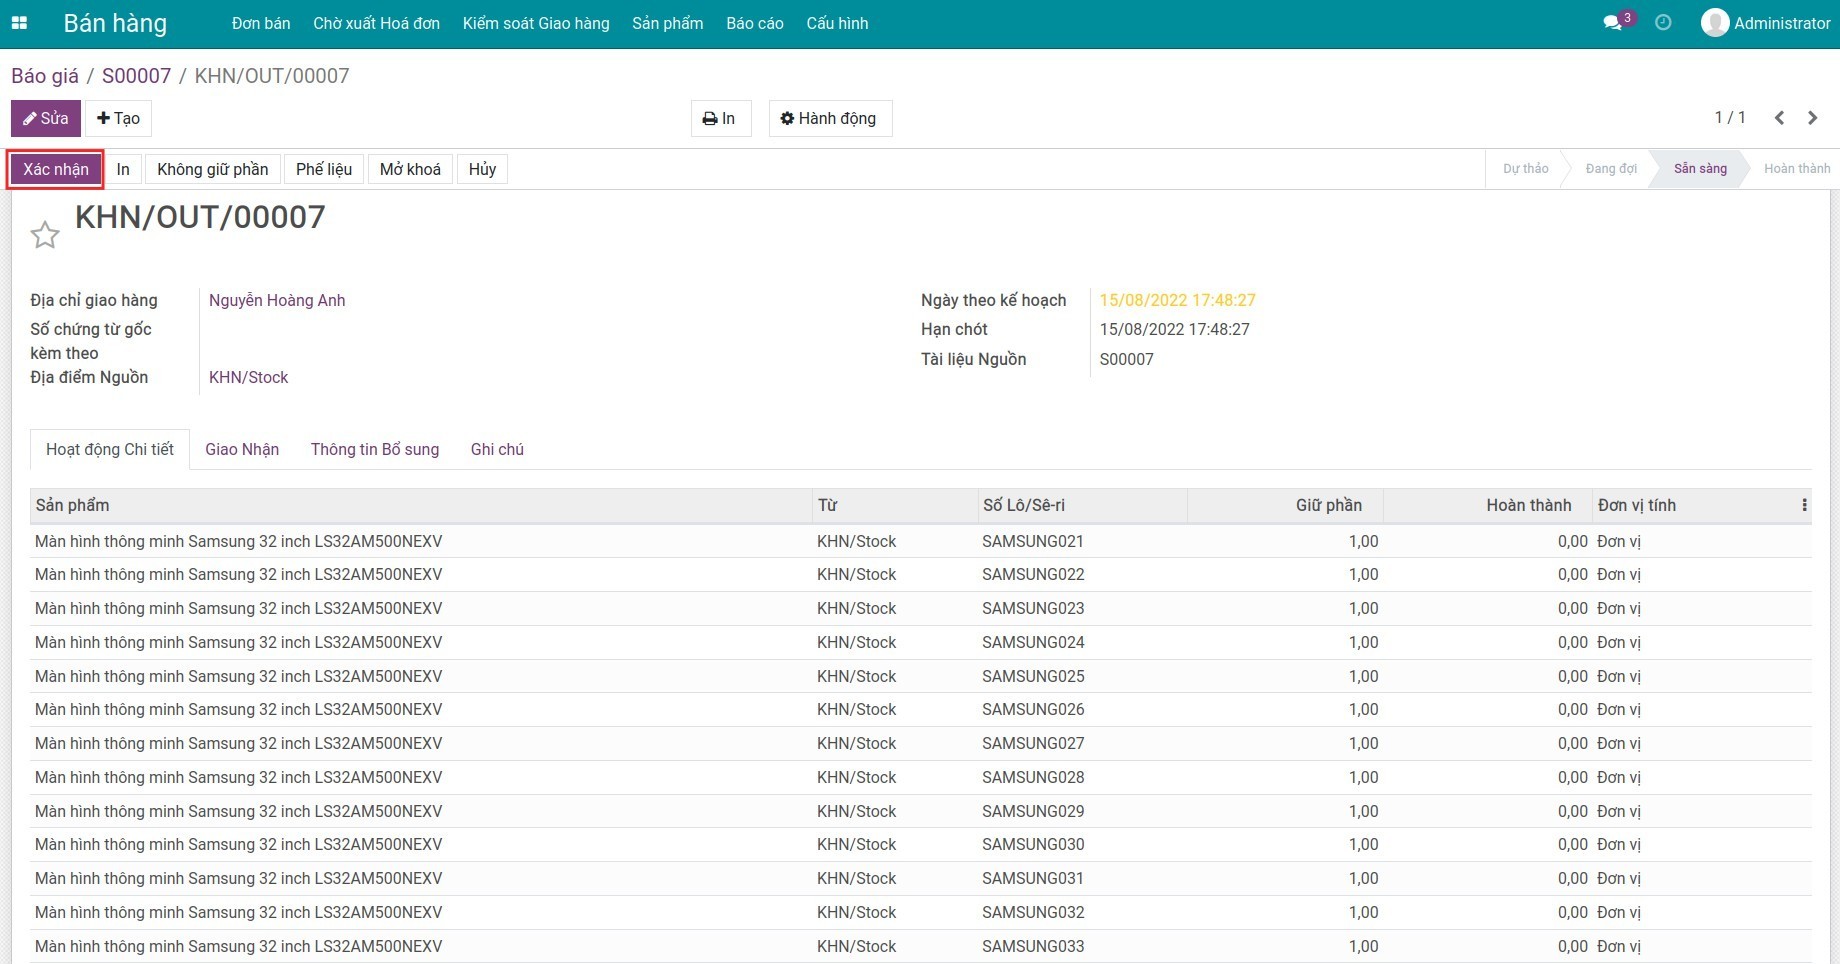Go back to Báo giá breadcrumb
This screenshot has width=1840, height=964.
coord(45,76)
